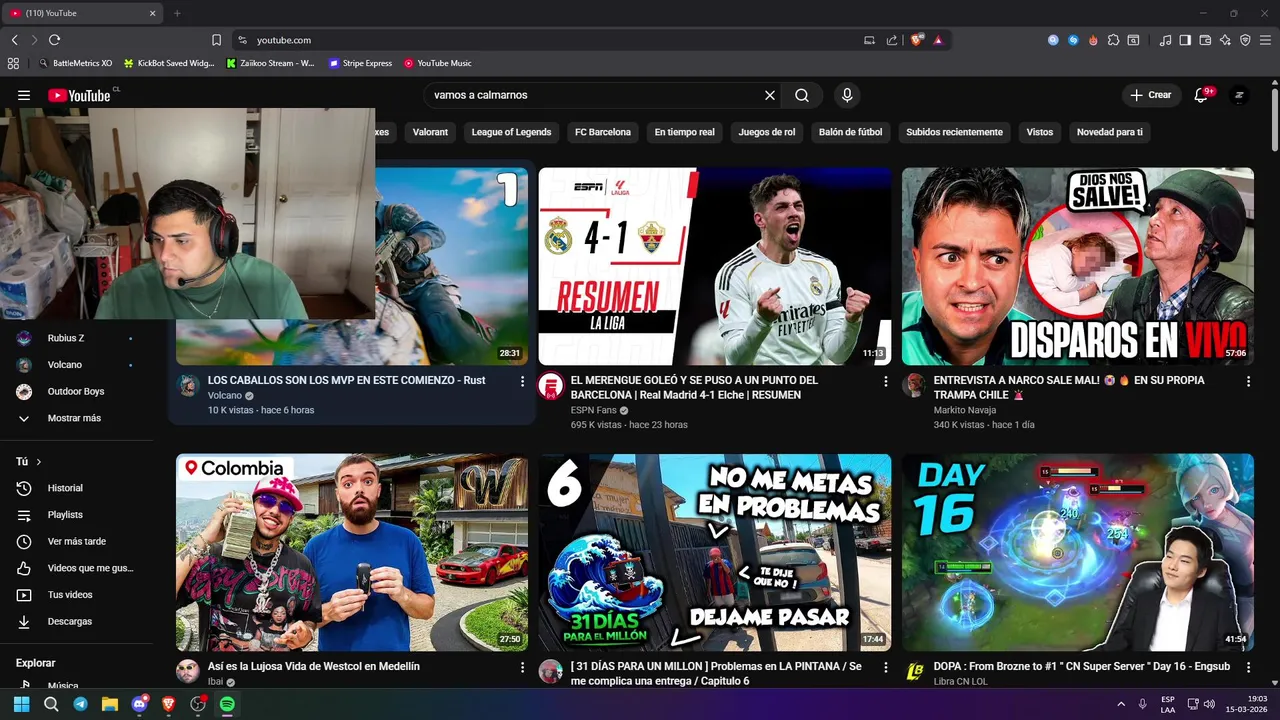Expand the 'Tú' section chevron
The width and height of the screenshot is (1280, 720).
[x=39, y=462]
